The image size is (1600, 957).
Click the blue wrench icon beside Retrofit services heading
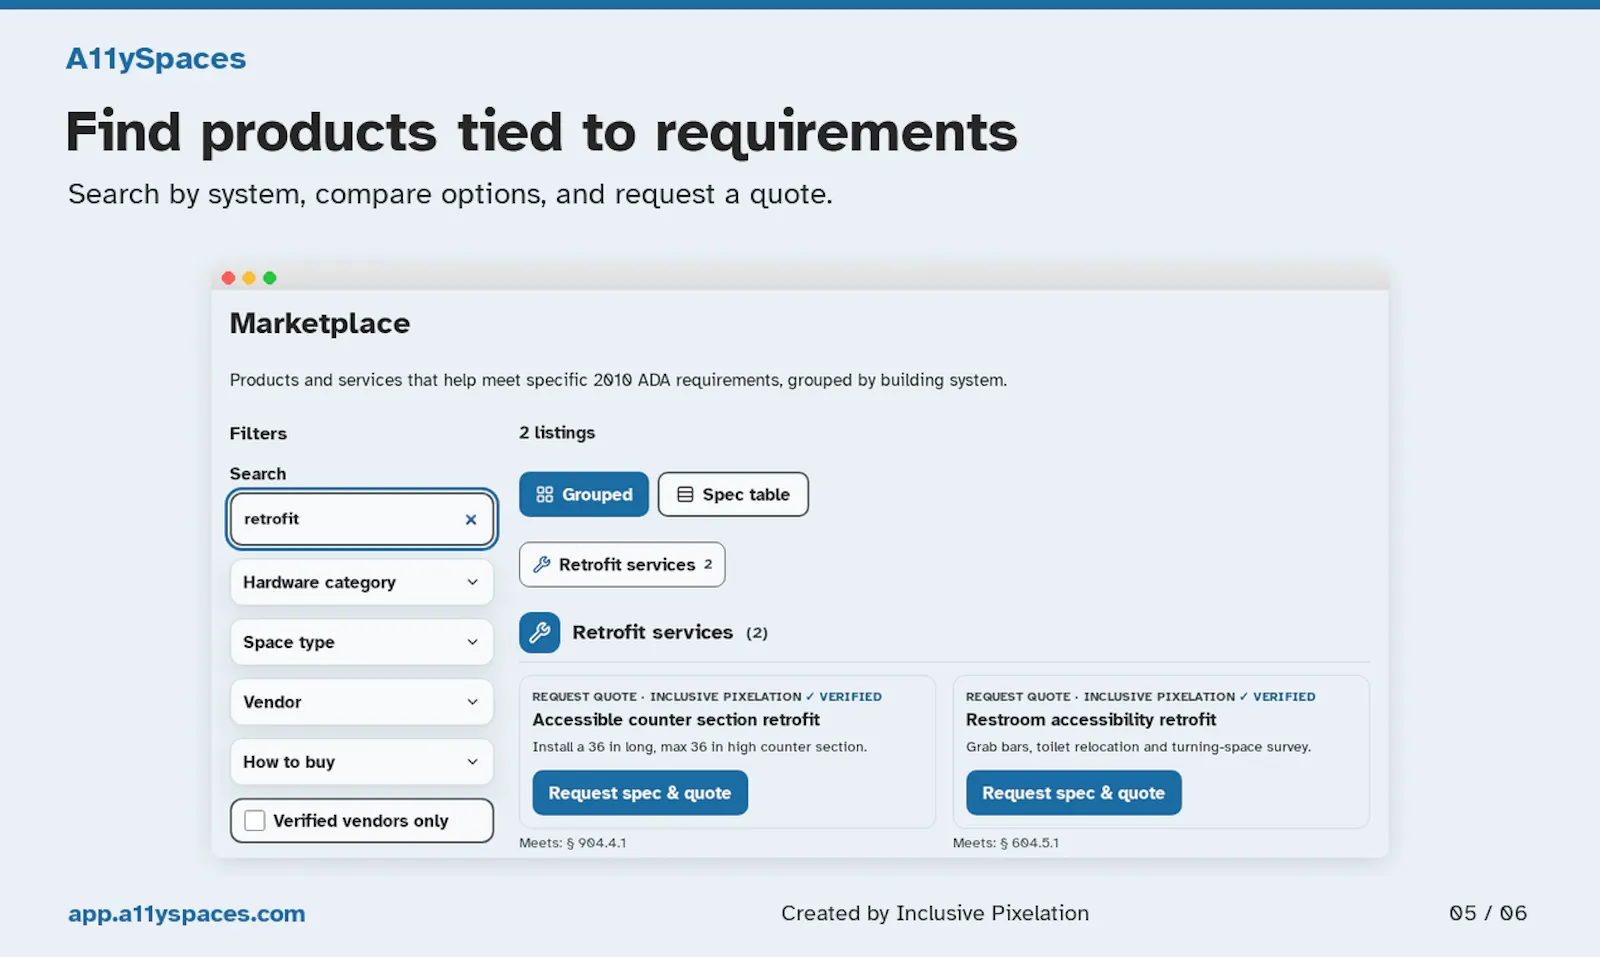click(x=540, y=632)
